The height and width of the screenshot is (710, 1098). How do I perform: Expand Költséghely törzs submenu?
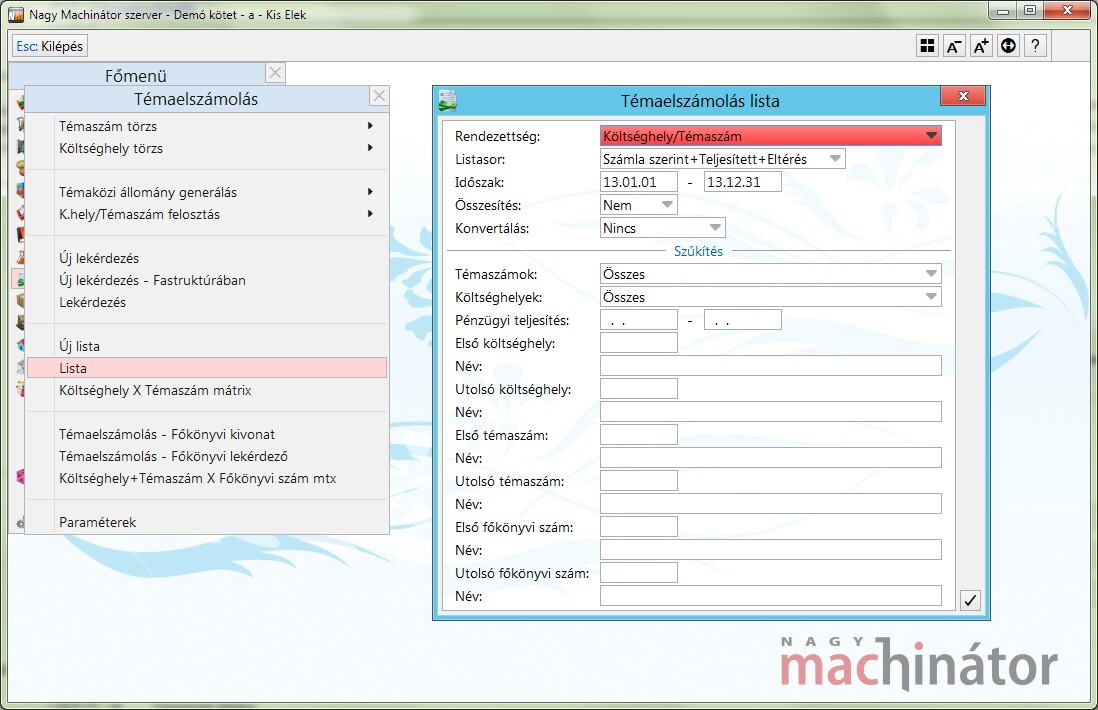(207, 148)
